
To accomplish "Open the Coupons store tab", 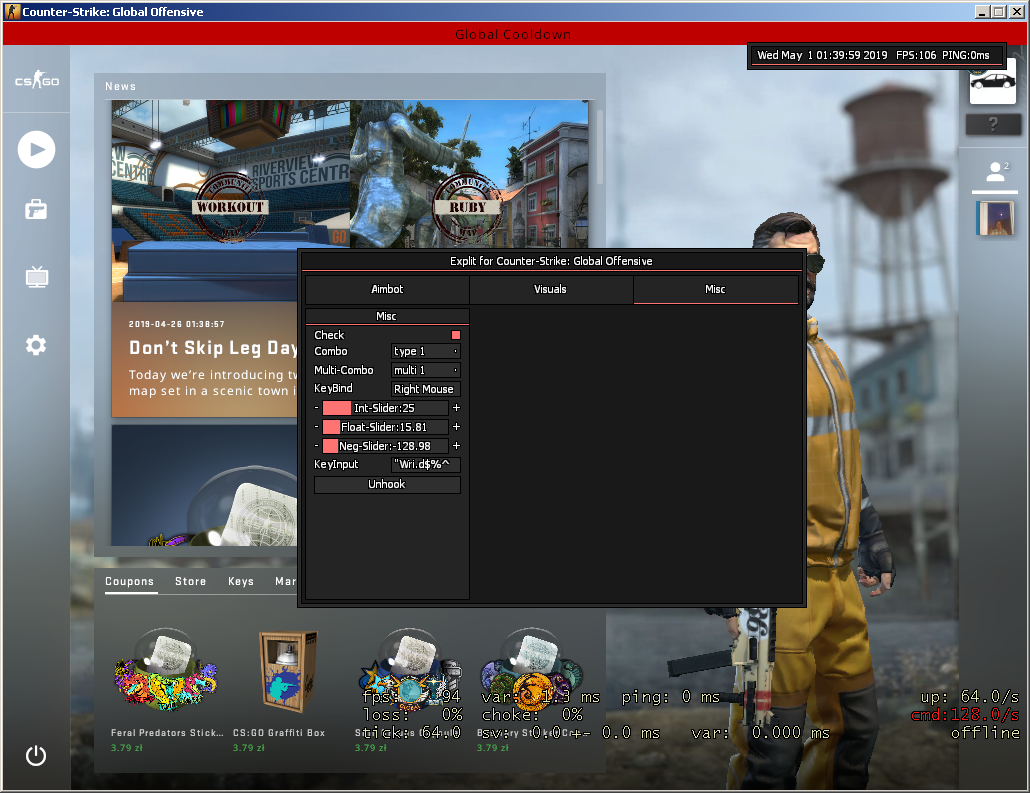I will 129,581.
